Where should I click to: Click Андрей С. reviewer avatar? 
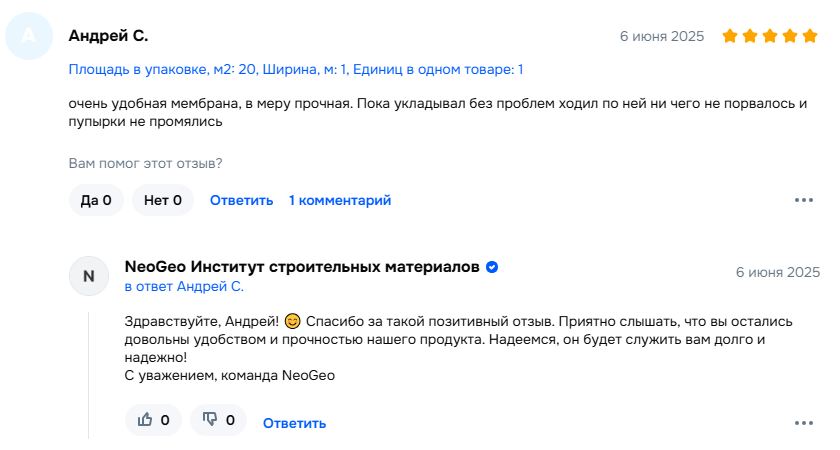pos(29,36)
